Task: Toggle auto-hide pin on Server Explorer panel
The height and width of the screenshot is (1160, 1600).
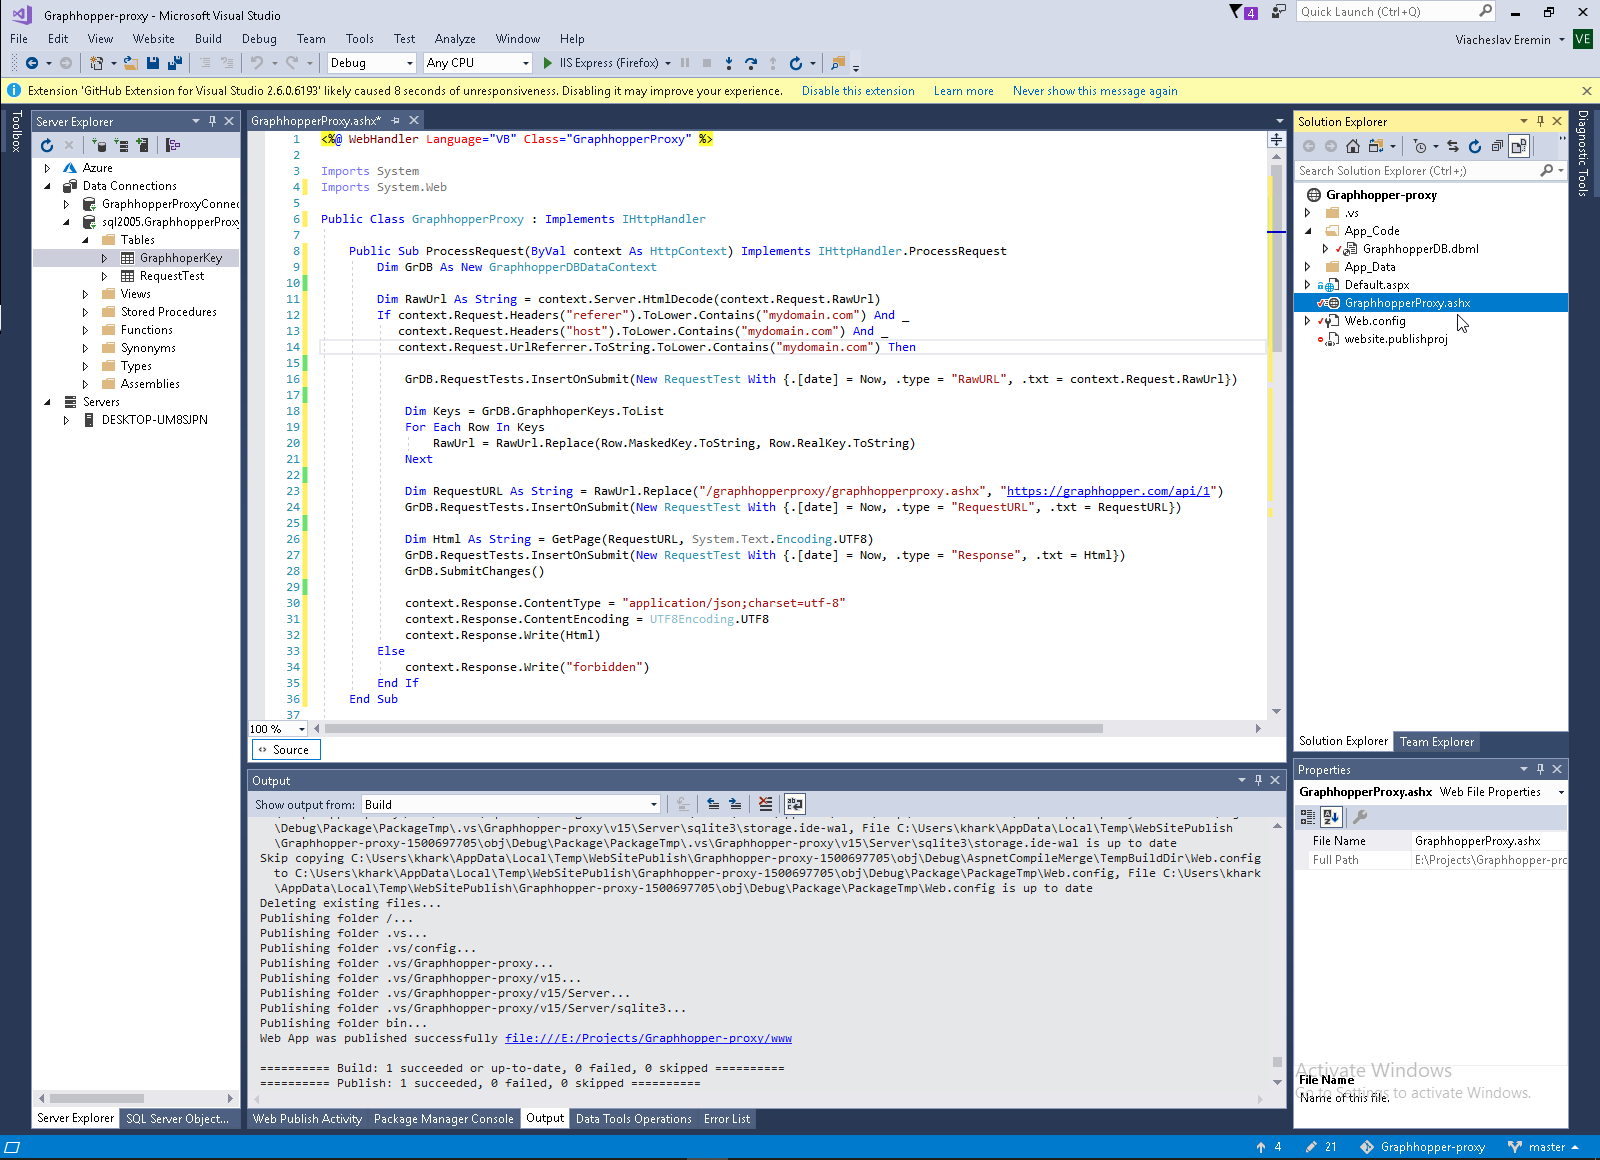Action: (212, 121)
